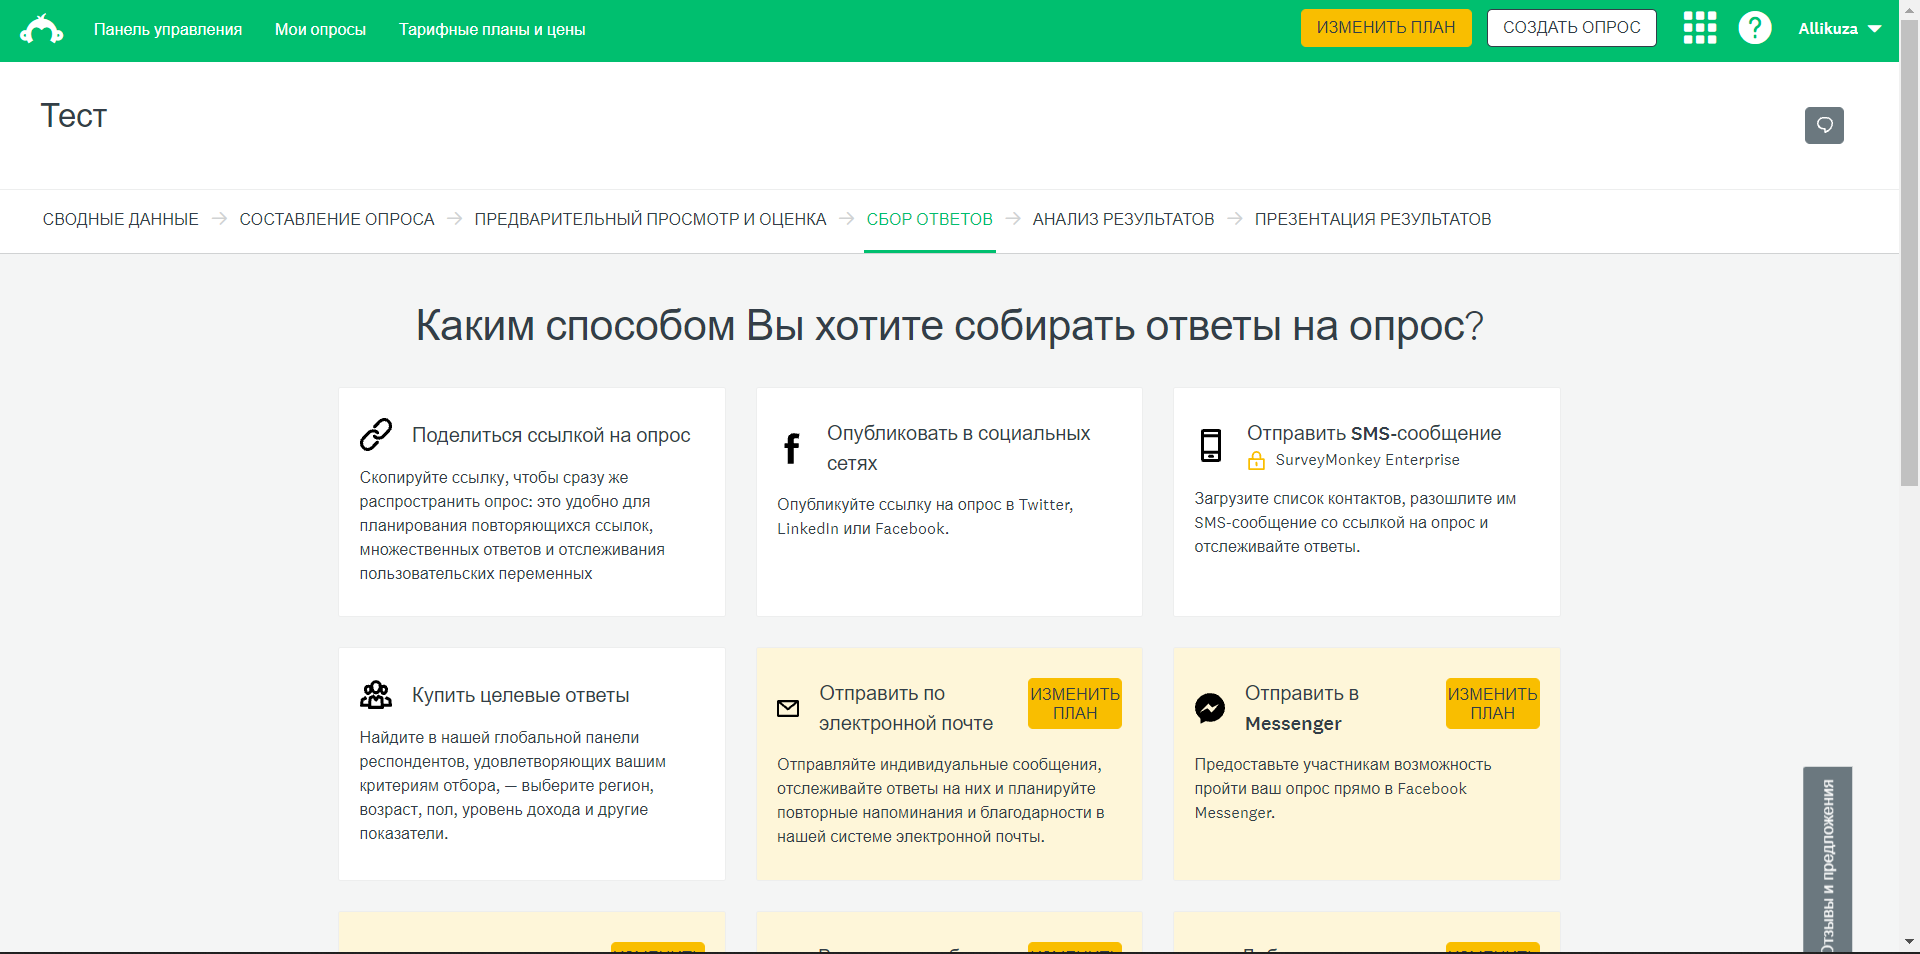Click the chain link icon of share link card
Screen dimensions: 1920x954
point(376,435)
